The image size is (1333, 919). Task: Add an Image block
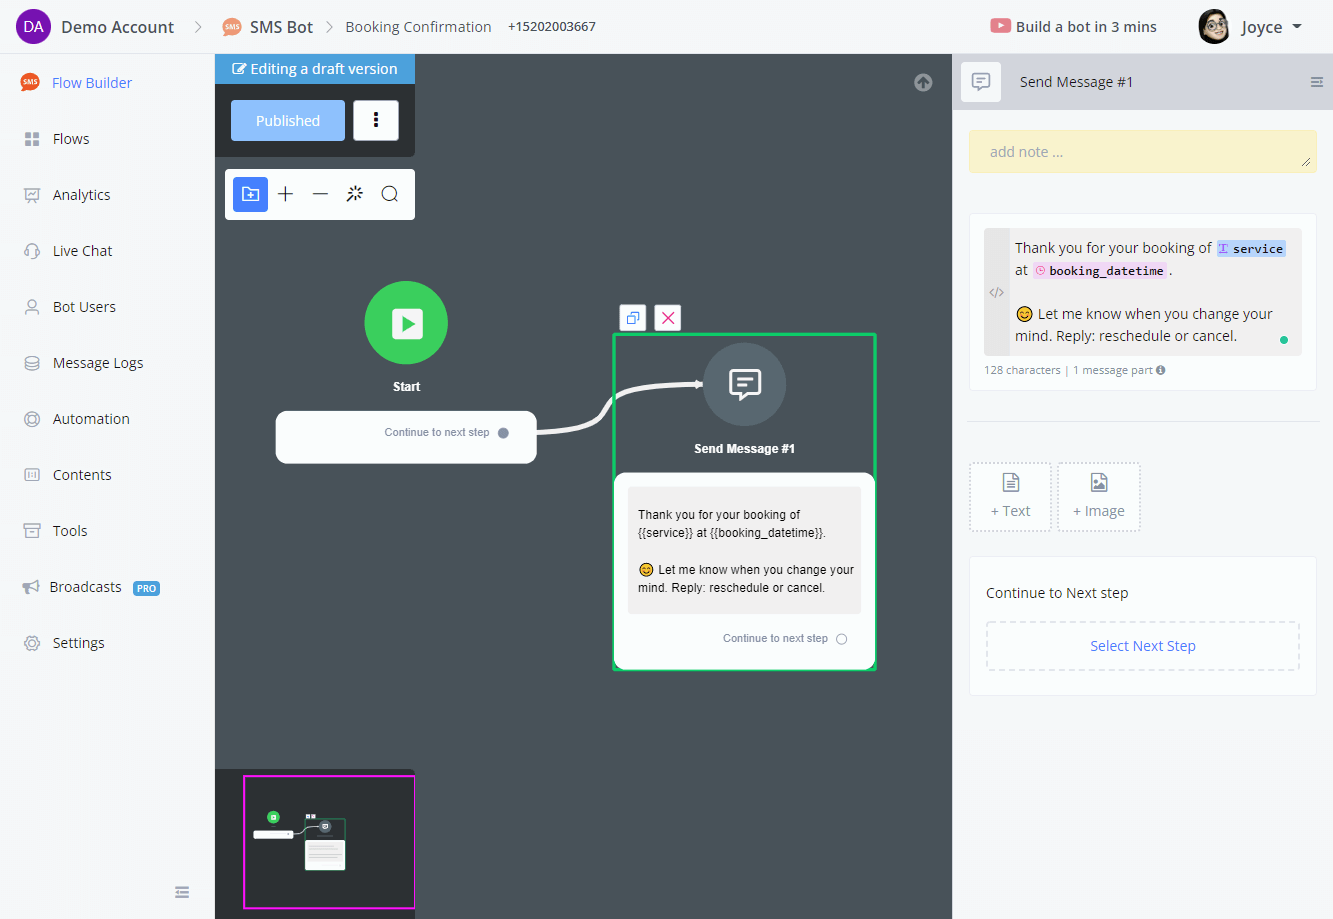1098,497
